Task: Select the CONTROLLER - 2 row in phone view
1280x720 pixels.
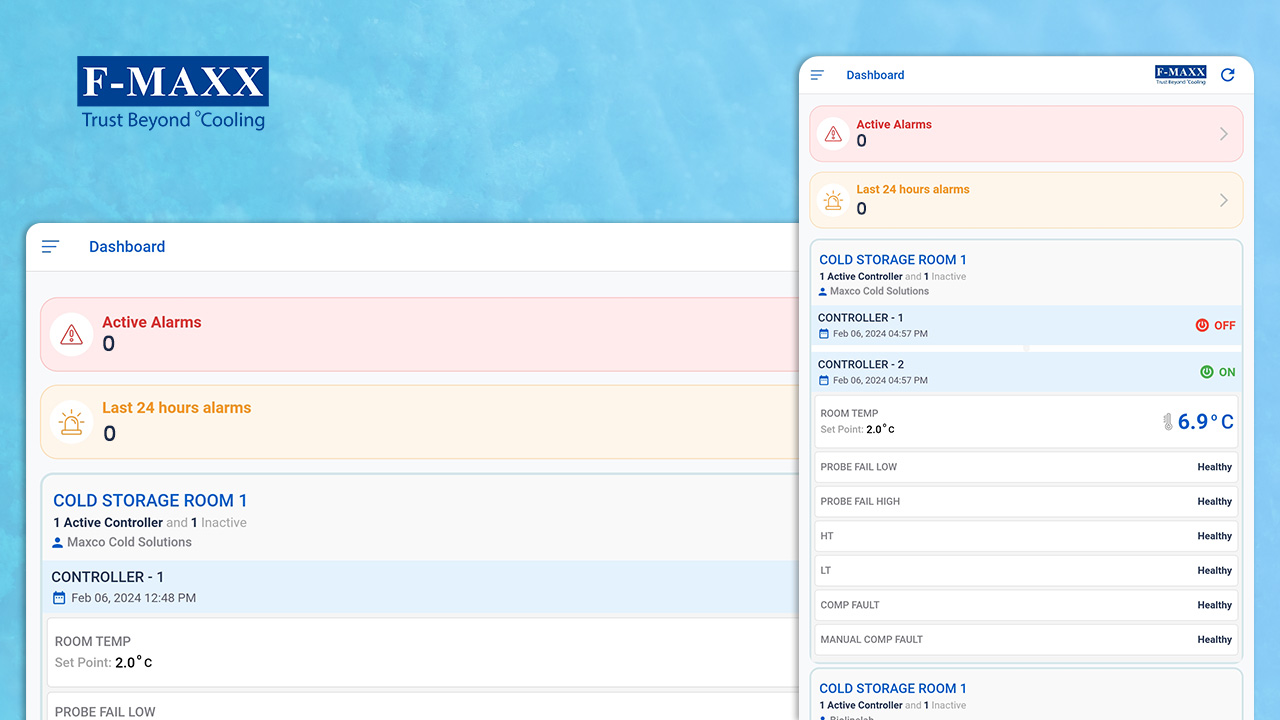Action: (1026, 372)
